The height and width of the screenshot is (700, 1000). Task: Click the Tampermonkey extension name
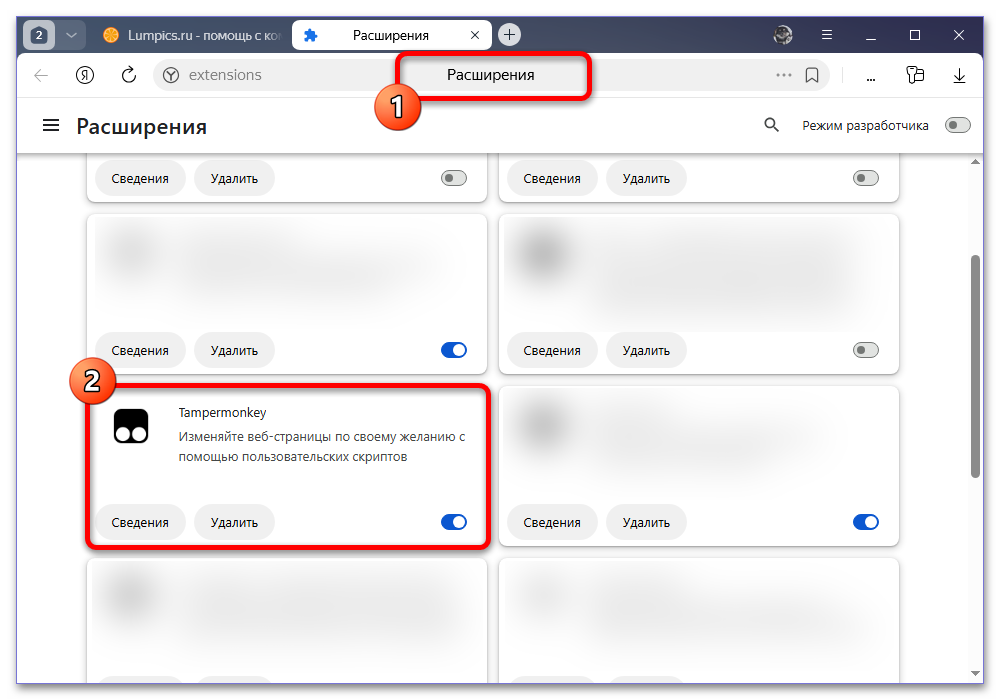pos(223,412)
